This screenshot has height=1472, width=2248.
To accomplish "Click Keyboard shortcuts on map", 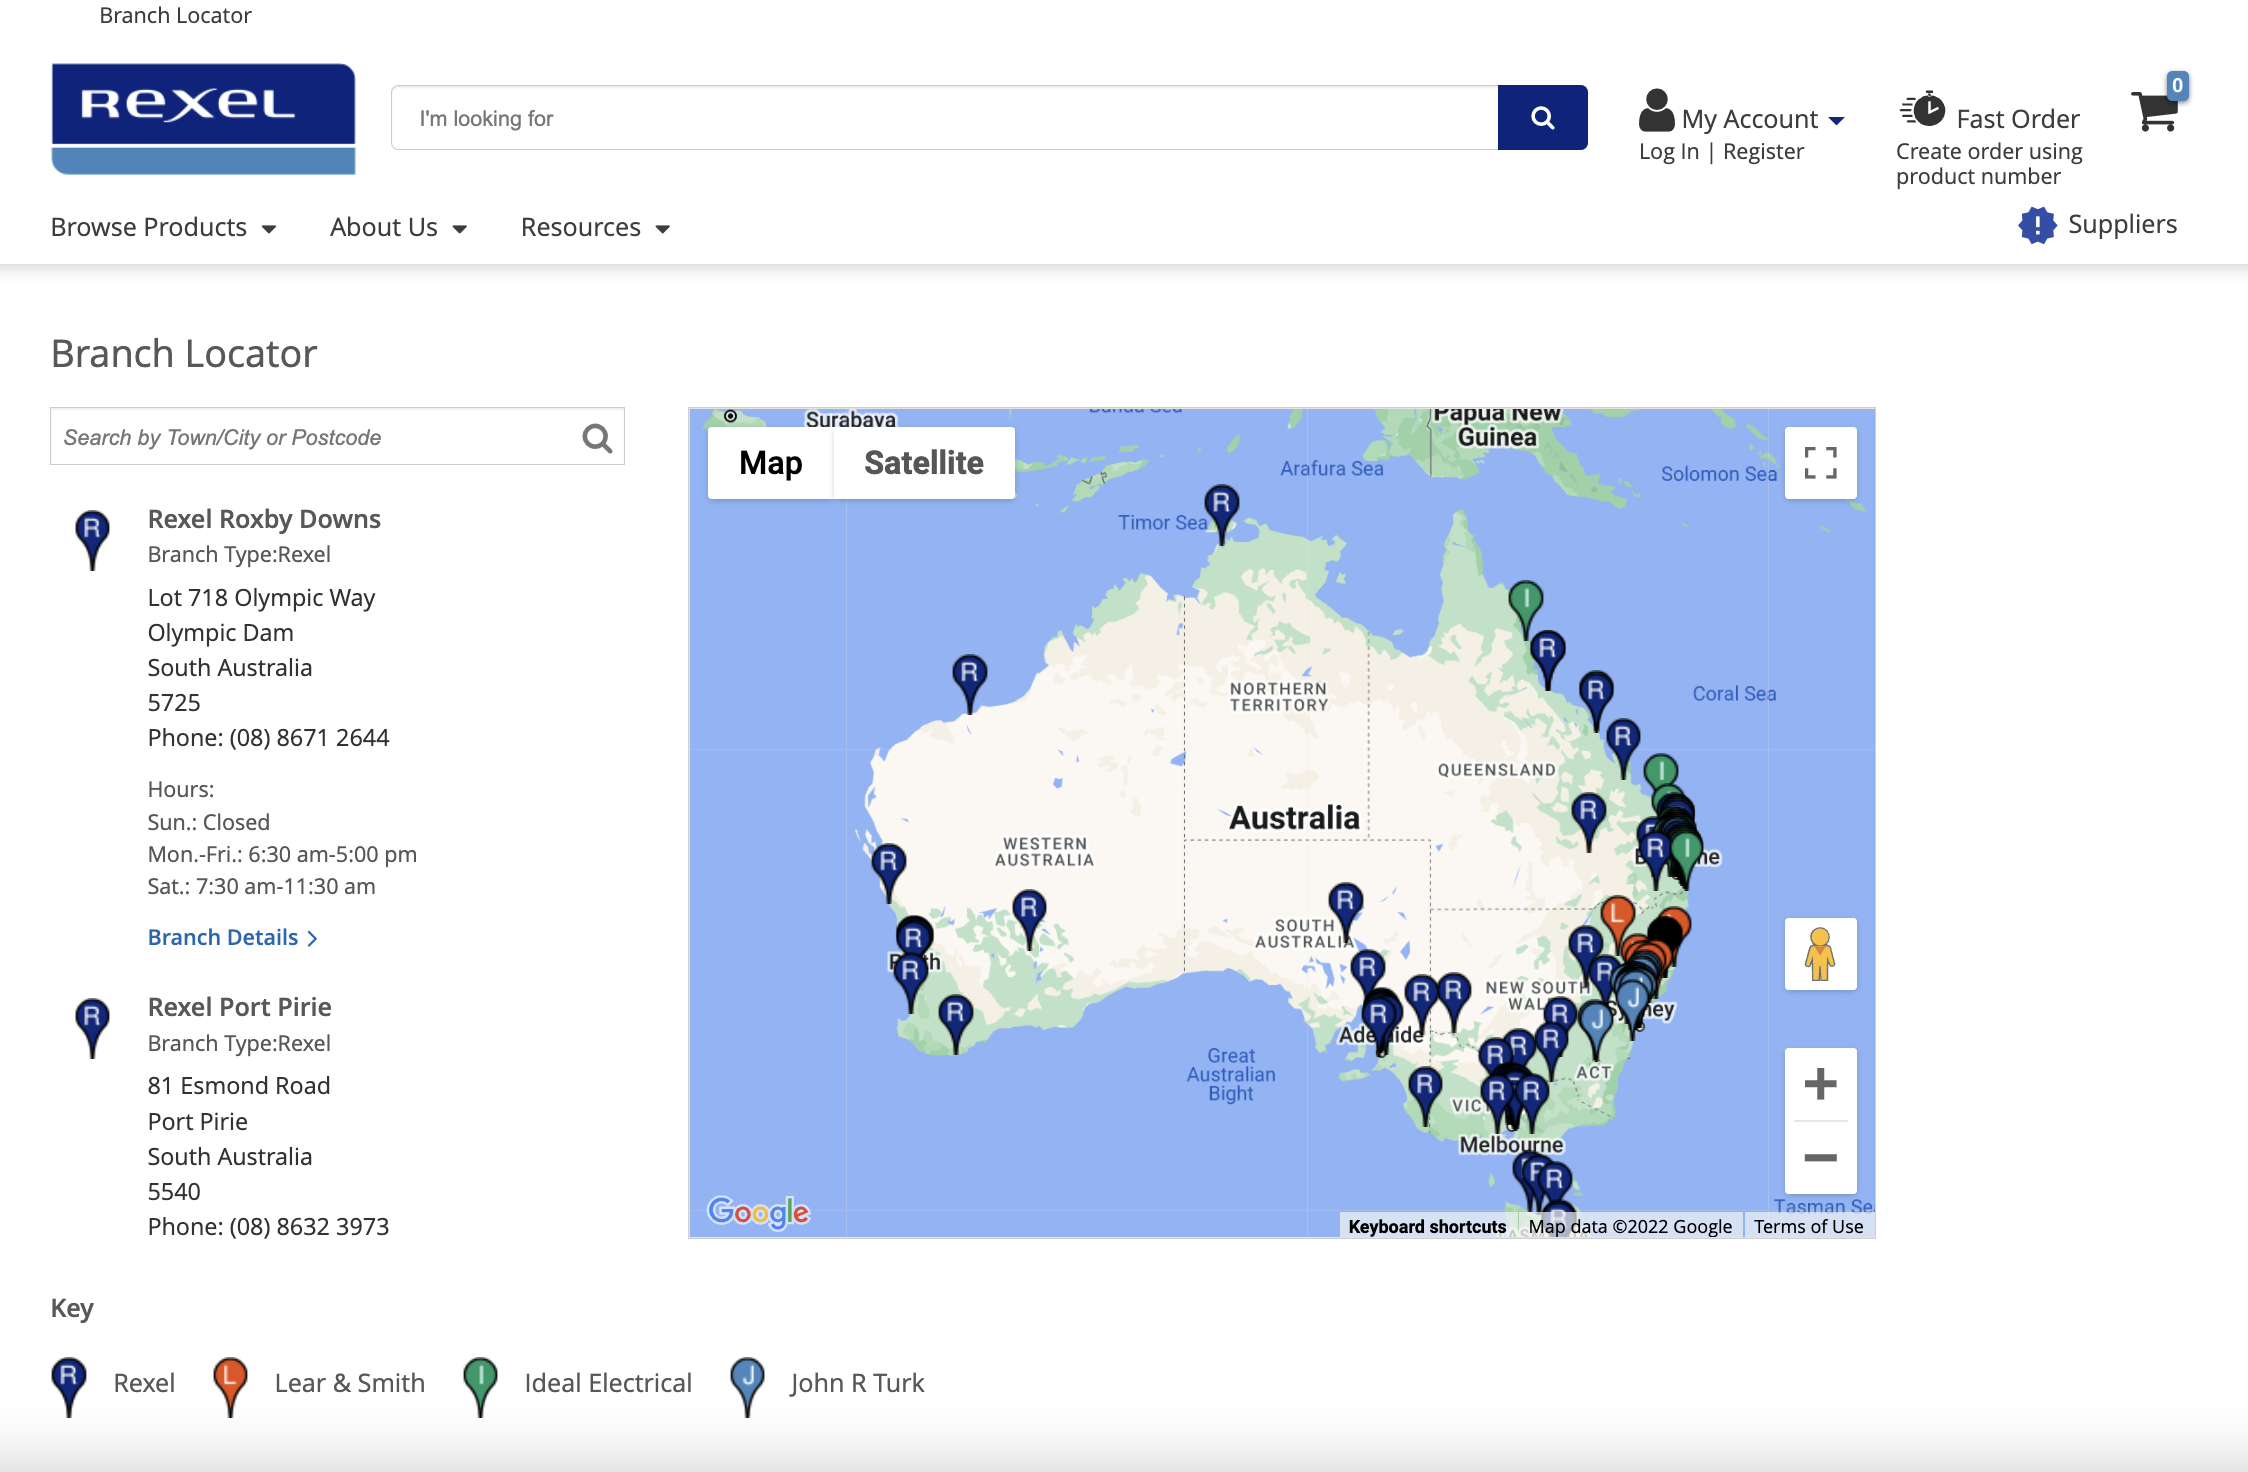I will pyautogui.click(x=1427, y=1226).
